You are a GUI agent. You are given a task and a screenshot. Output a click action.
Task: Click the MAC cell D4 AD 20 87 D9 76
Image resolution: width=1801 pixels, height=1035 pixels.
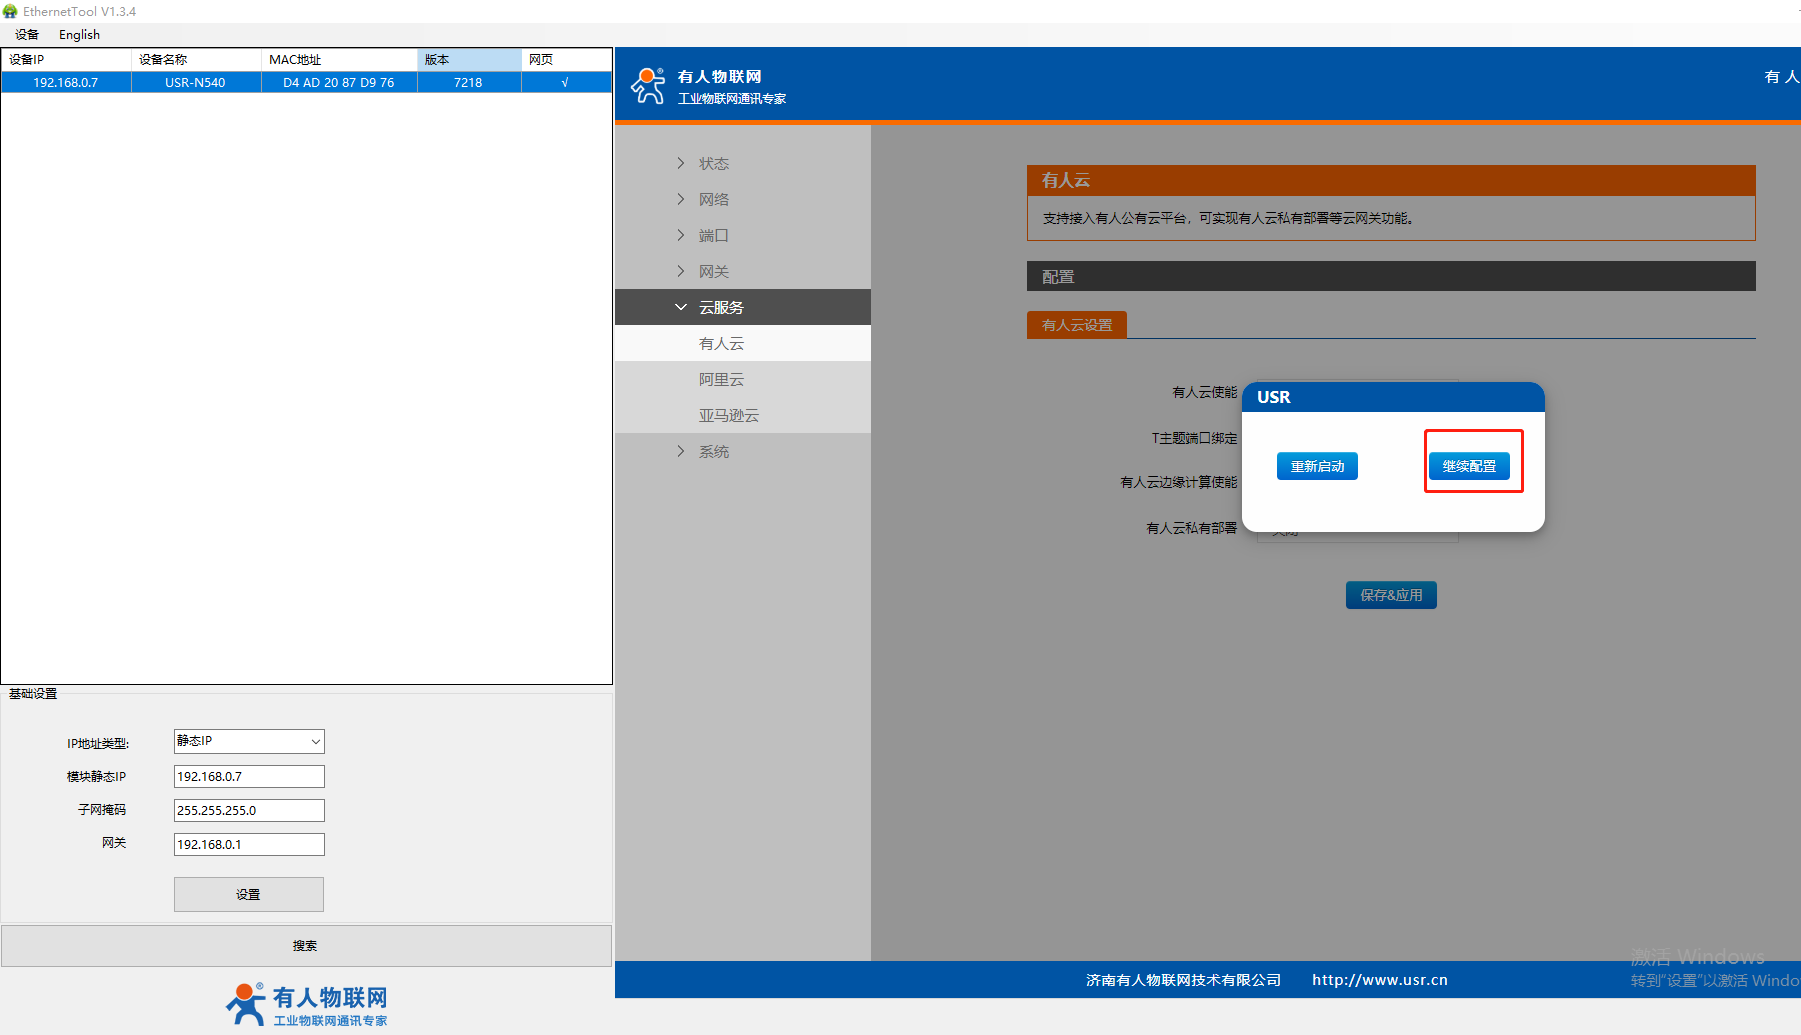click(x=339, y=83)
